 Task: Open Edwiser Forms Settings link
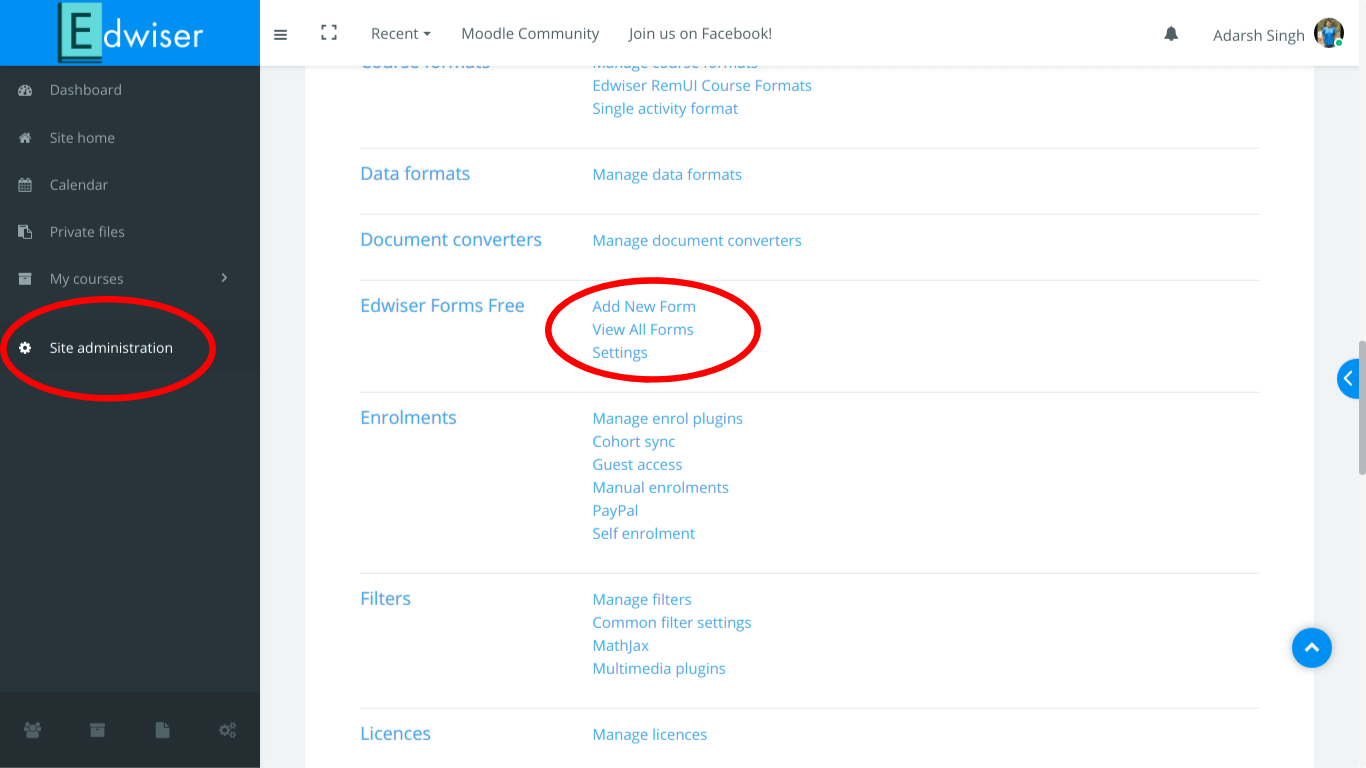pyautogui.click(x=620, y=353)
